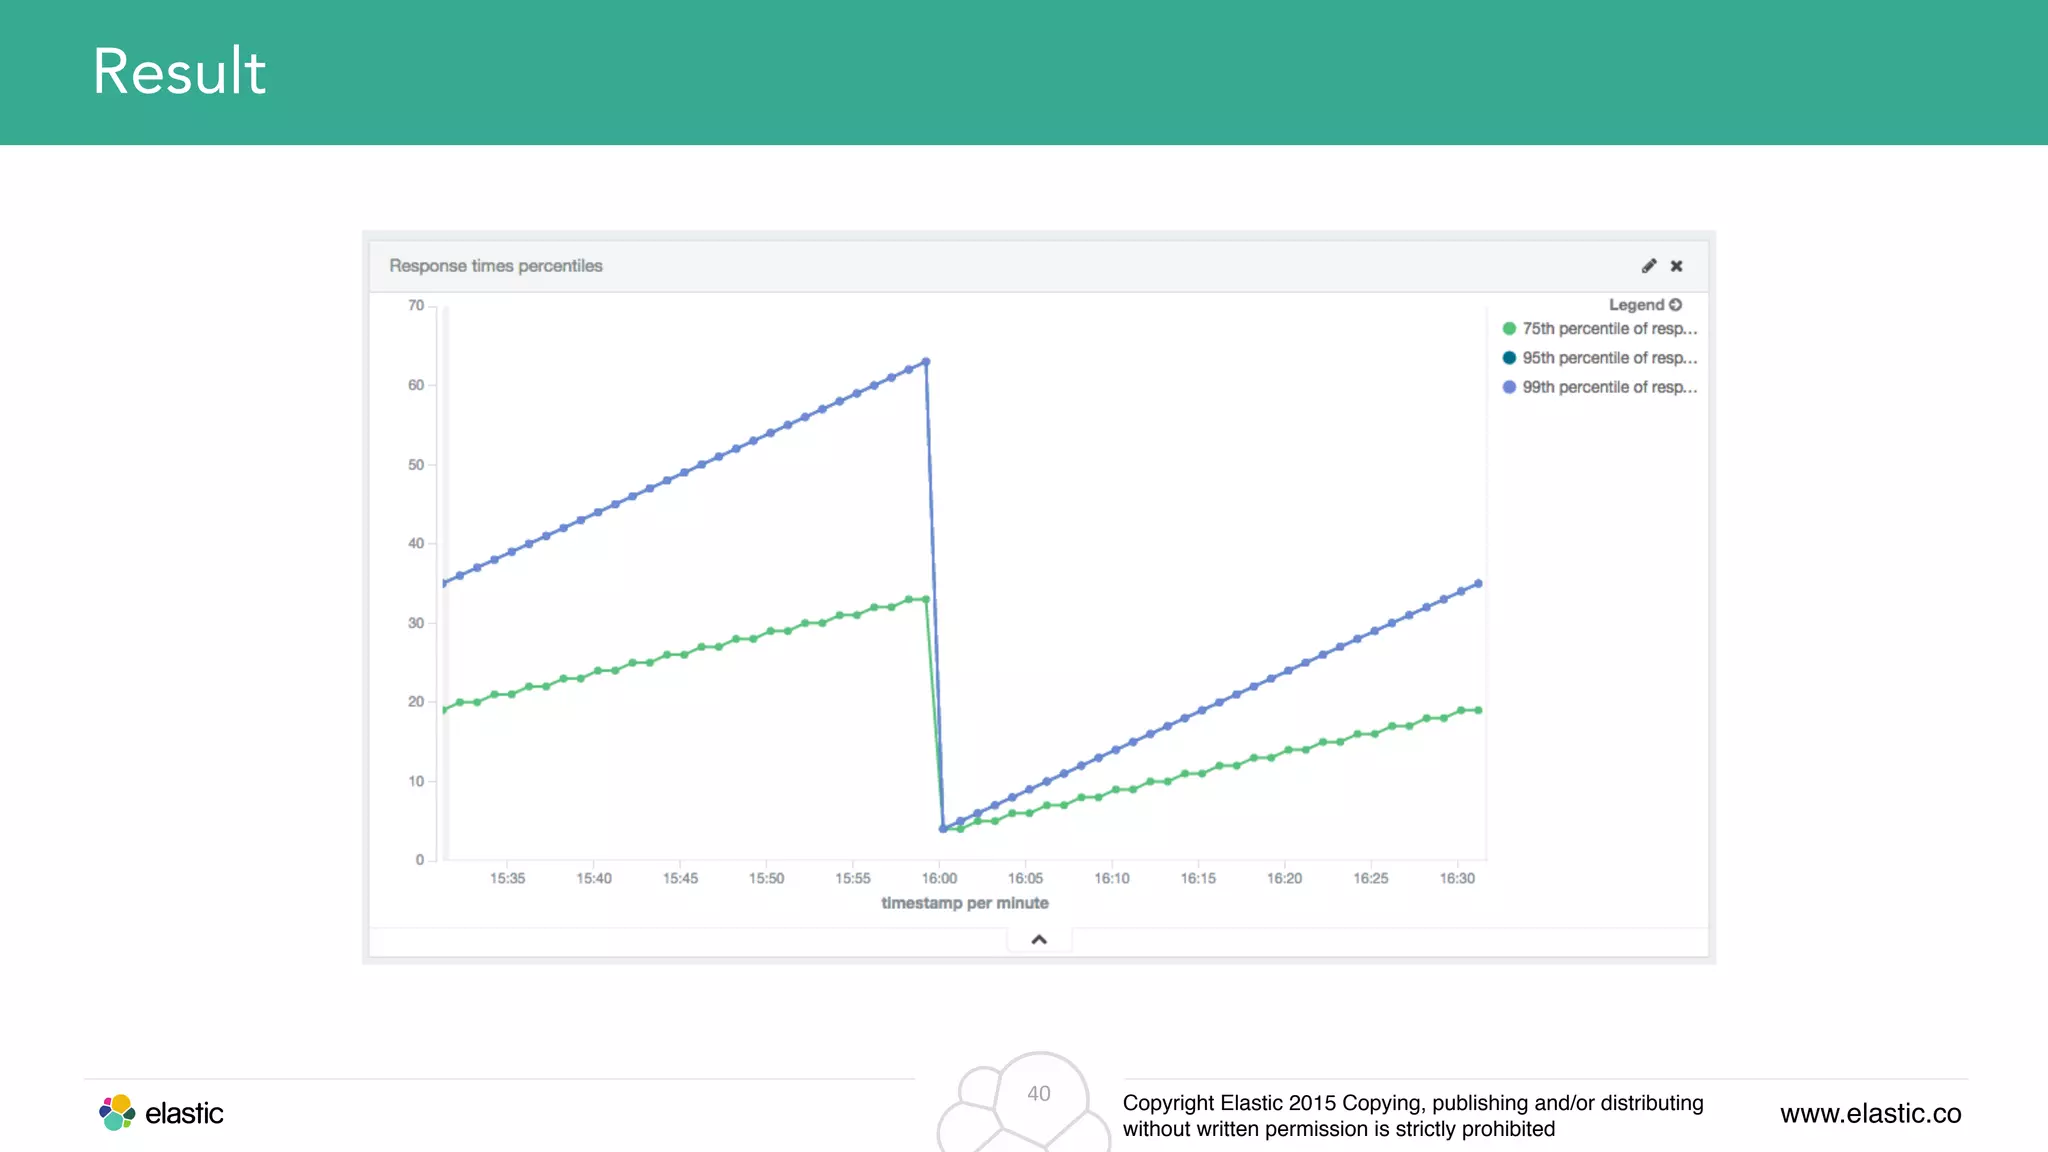Image resolution: width=2048 pixels, height=1152 pixels.
Task: Click the 99th percentile peak data point
Action: tap(926, 362)
